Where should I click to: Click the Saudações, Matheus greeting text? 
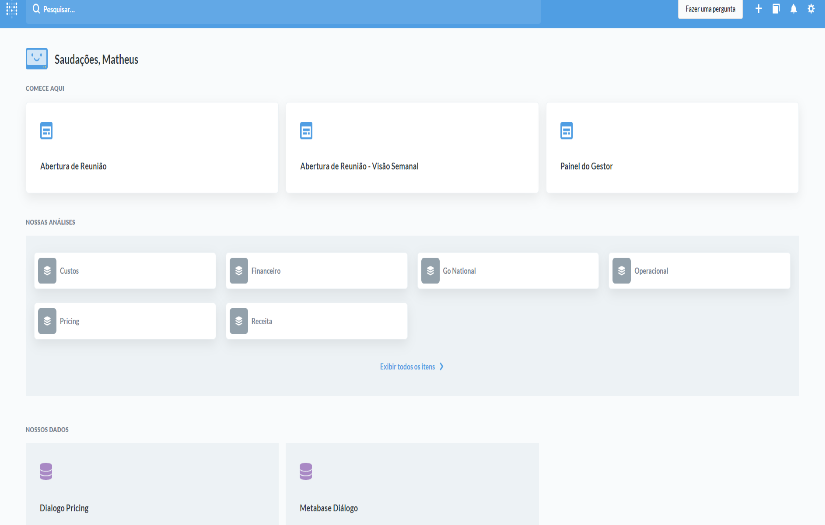point(96,59)
